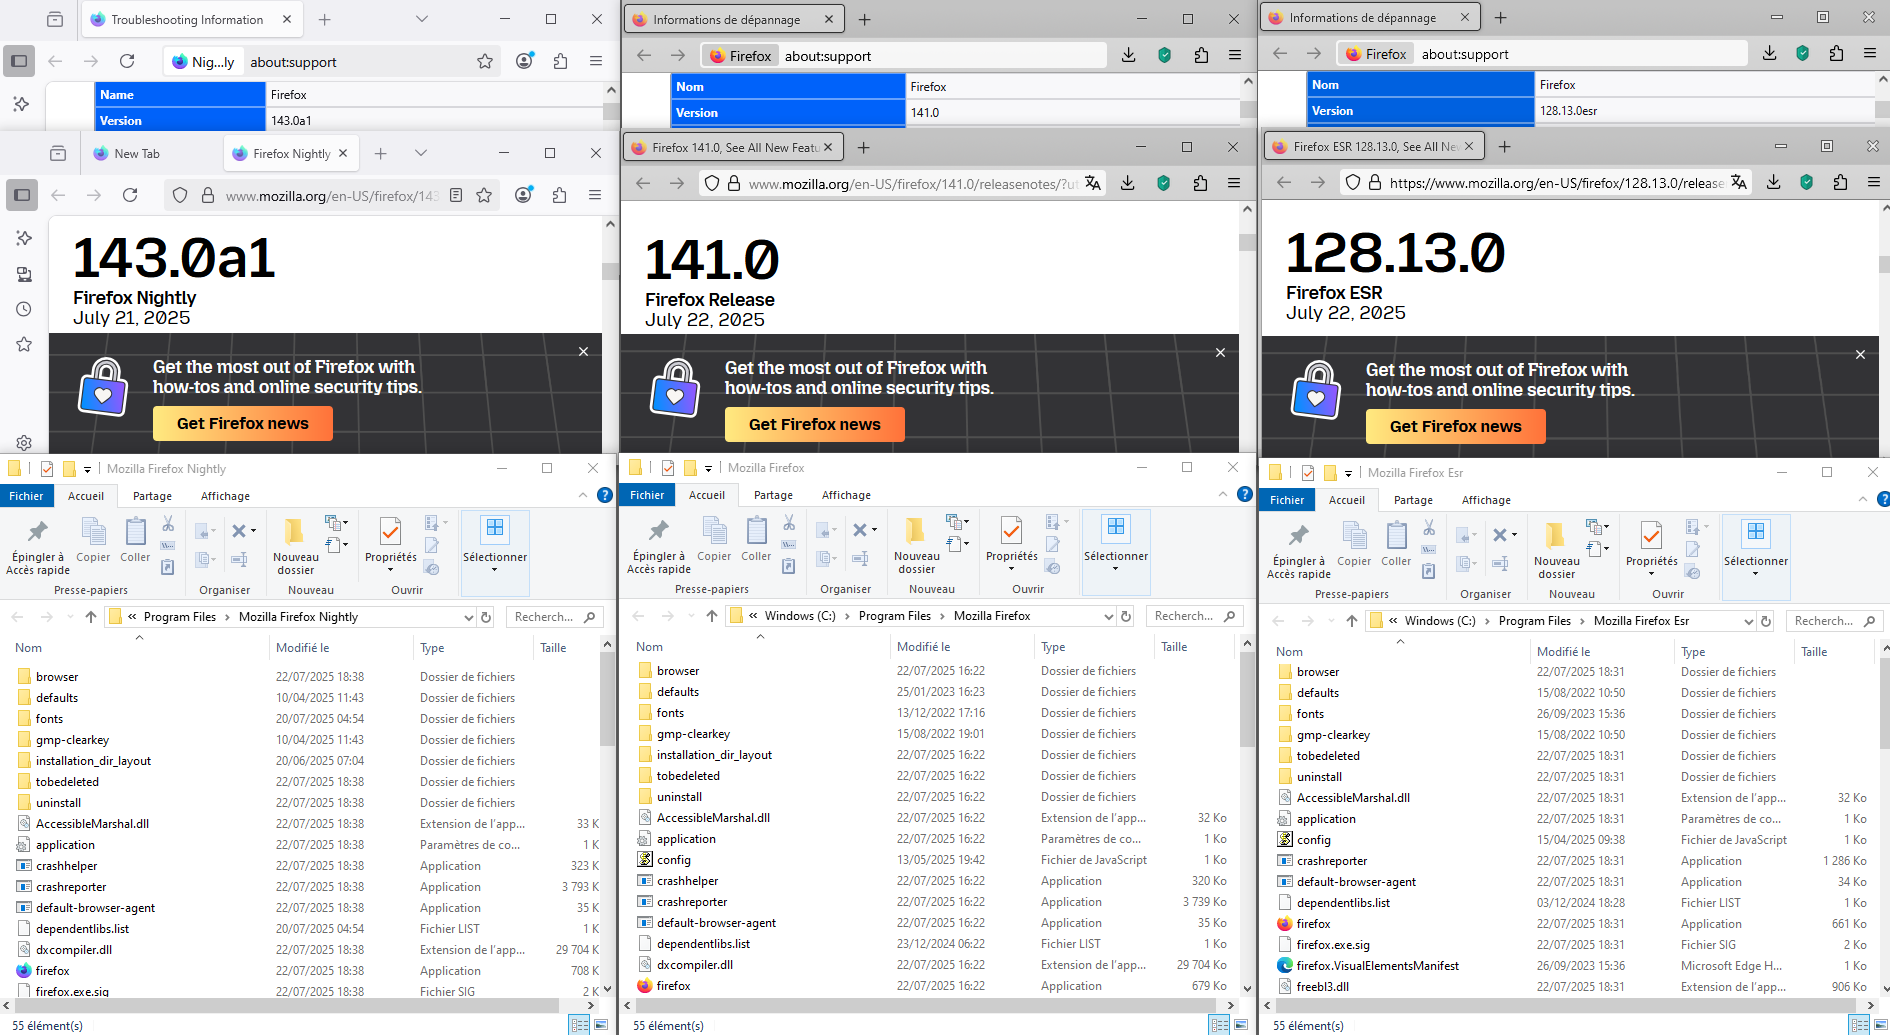Click Get Firefox news on 128.13.0 ESR page
Image resolution: width=1890 pixels, height=1035 pixels.
point(1455,426)
